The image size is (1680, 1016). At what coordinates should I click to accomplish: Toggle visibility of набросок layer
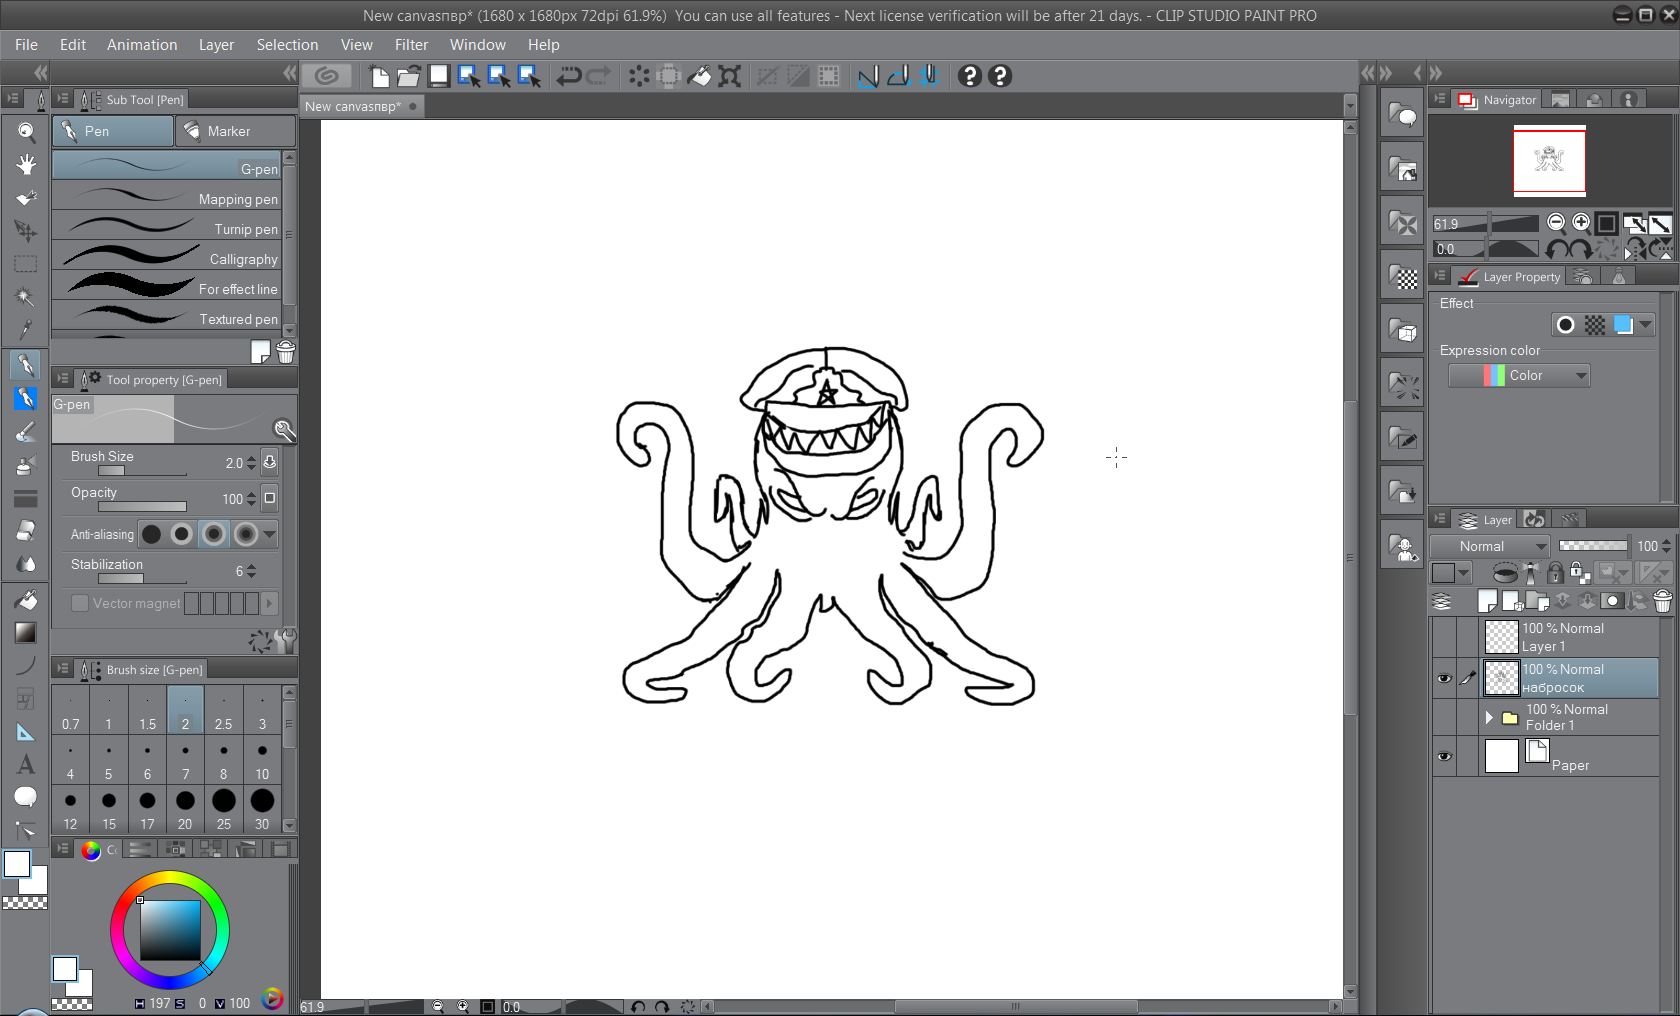coord(1444,678)
